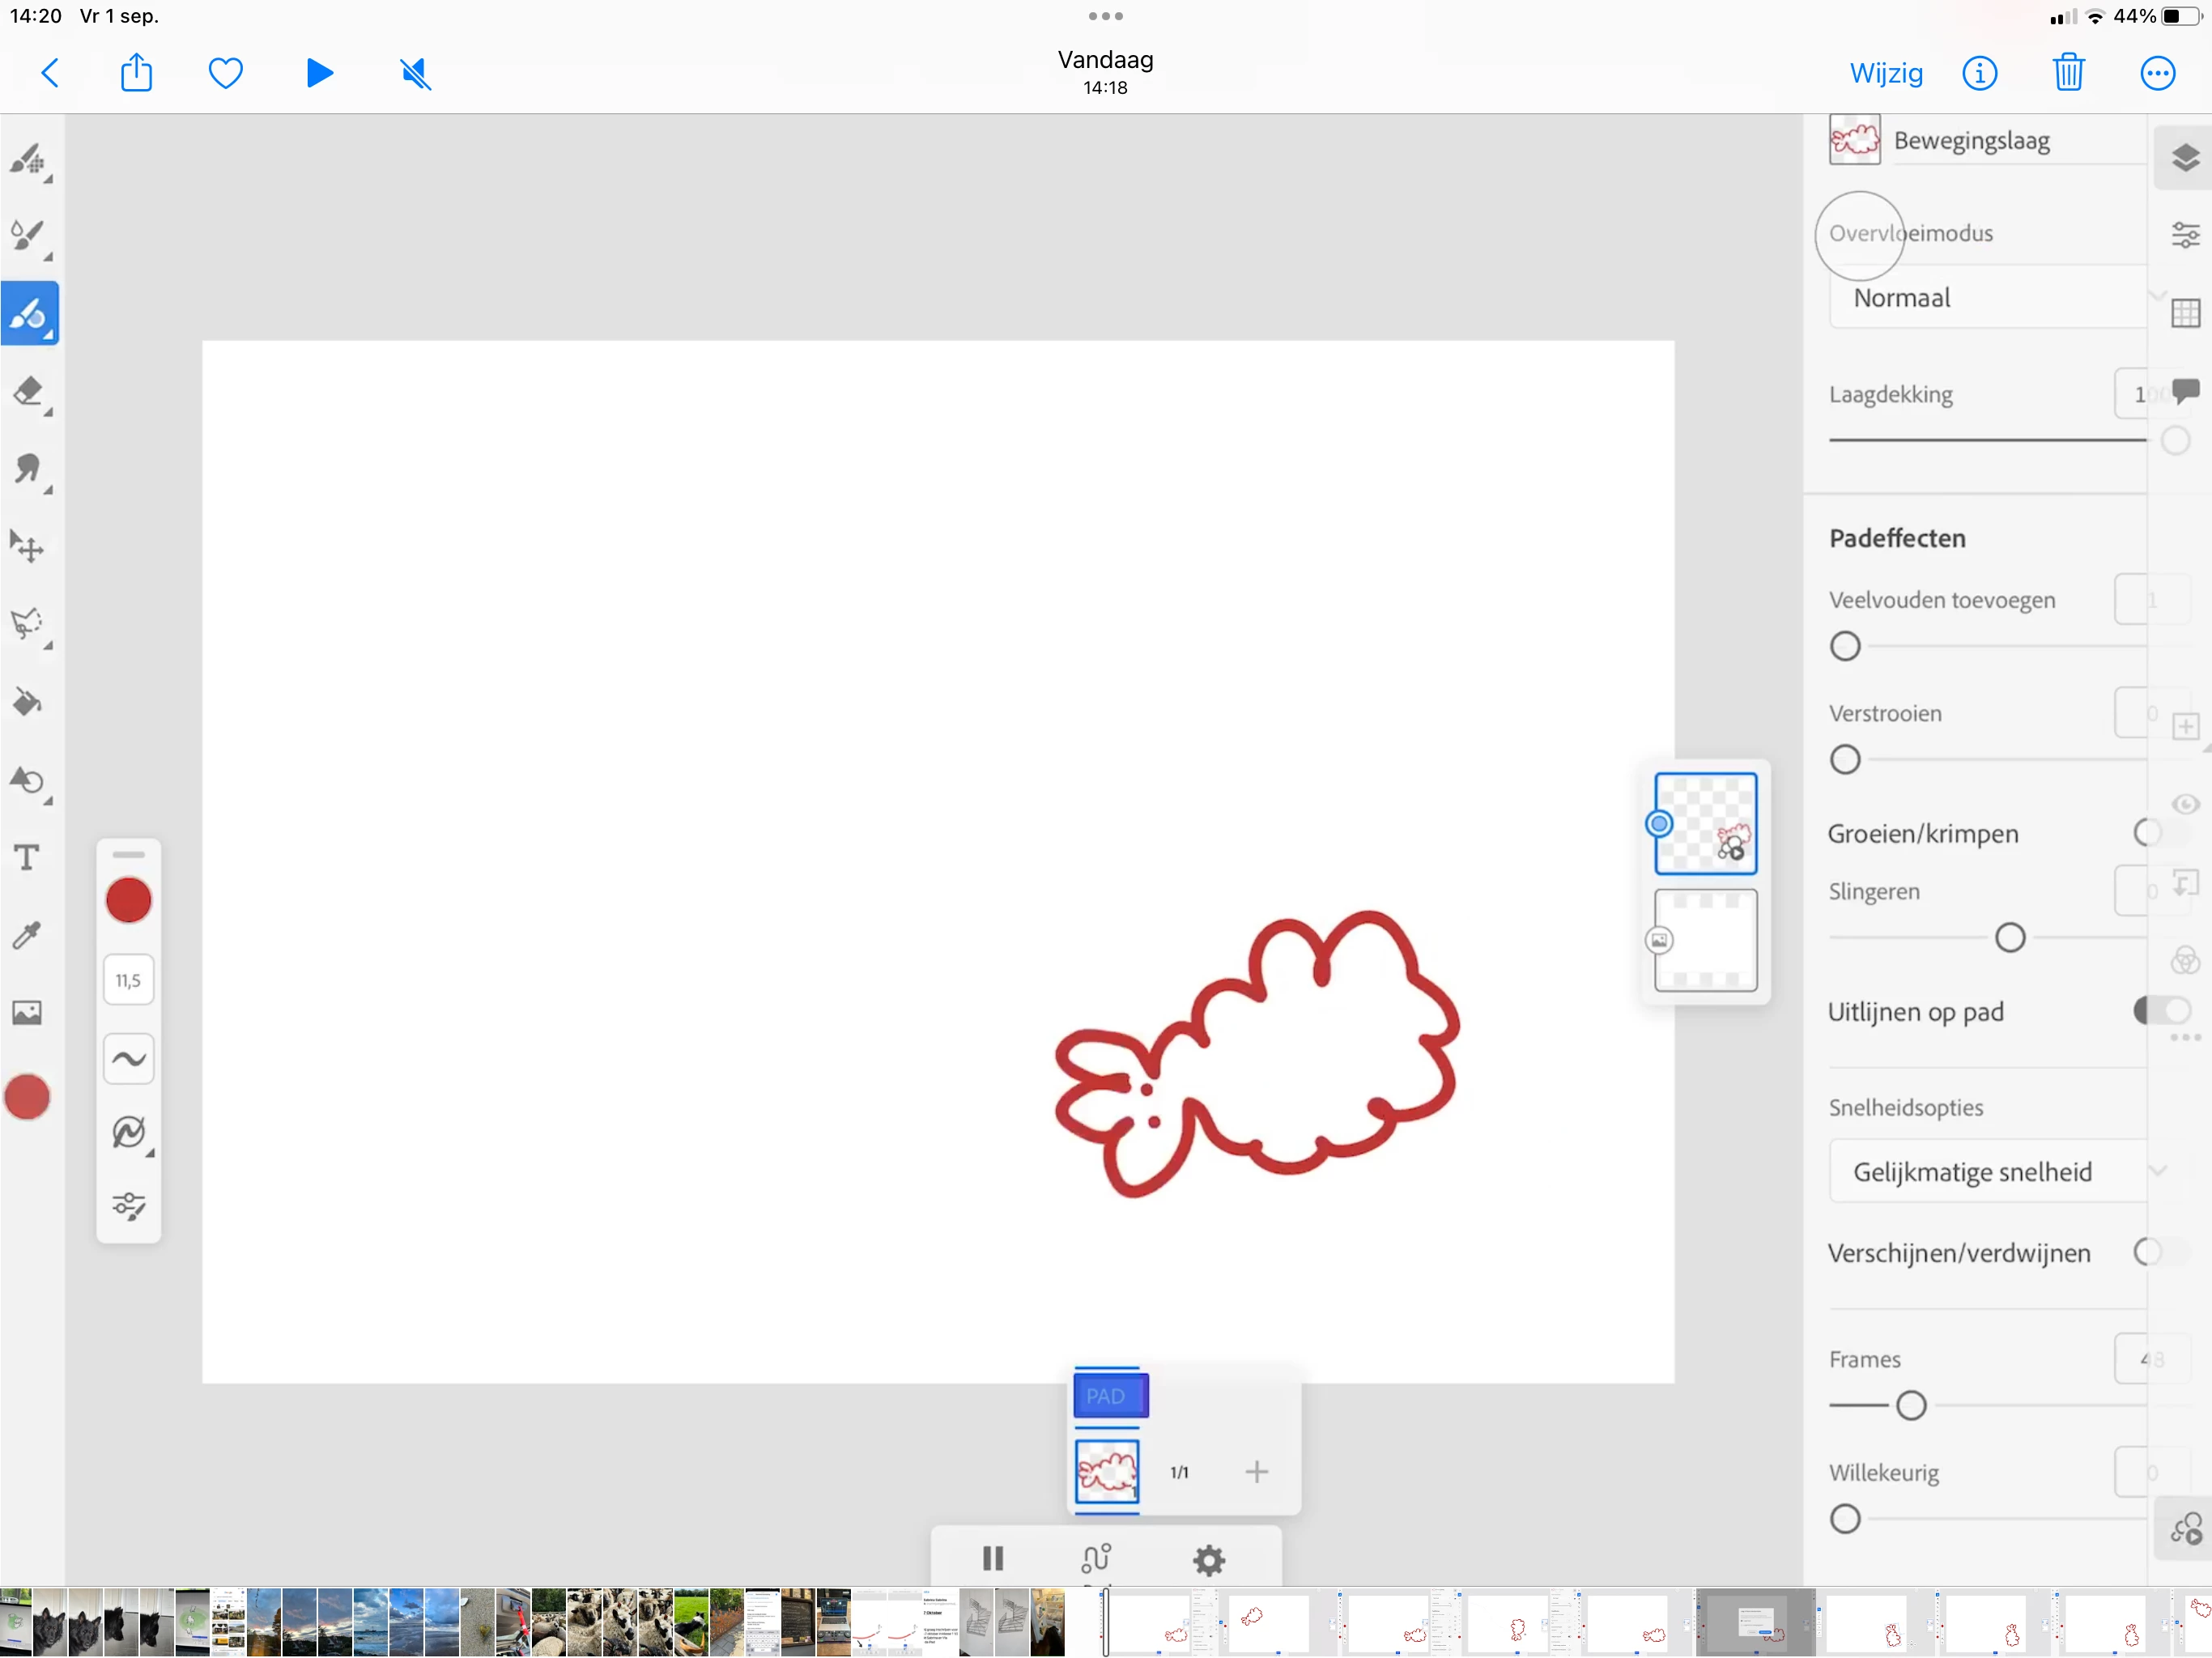Add a new frame with plus

pos(1256,1471)
